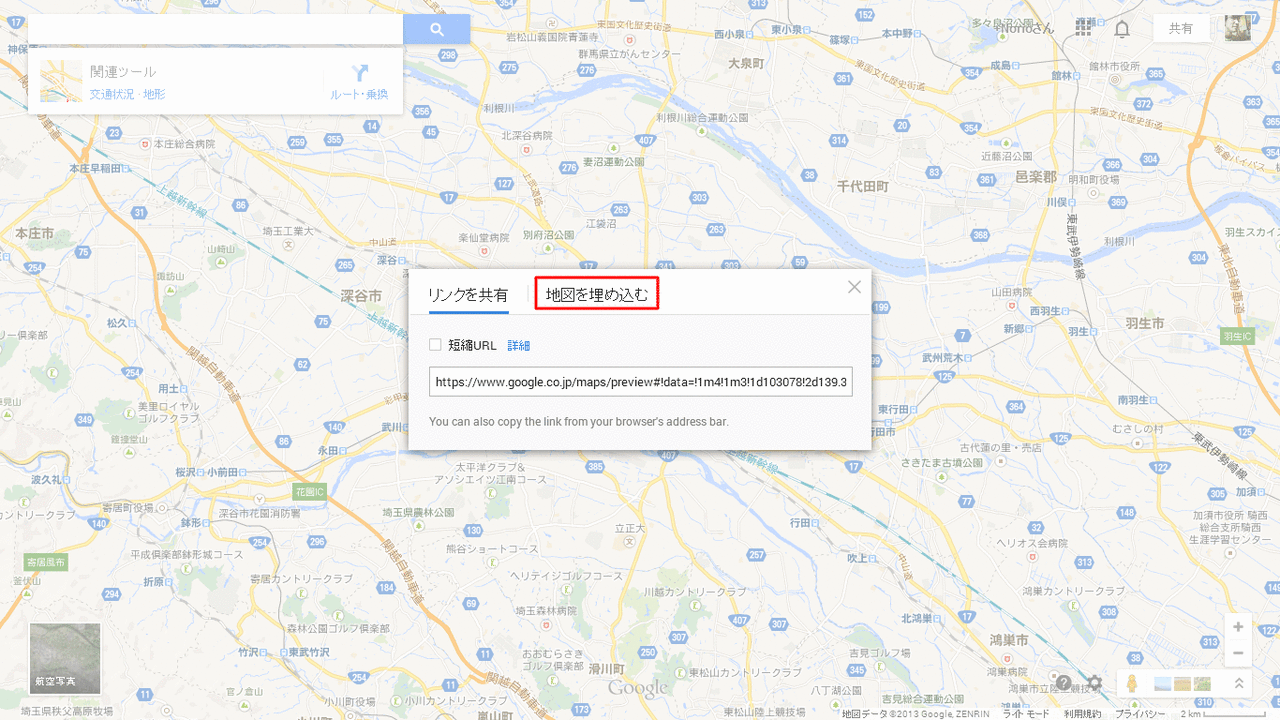
Task: Zoom out with the minus button
Action: pyautogui.click(x=1238, y=653)
